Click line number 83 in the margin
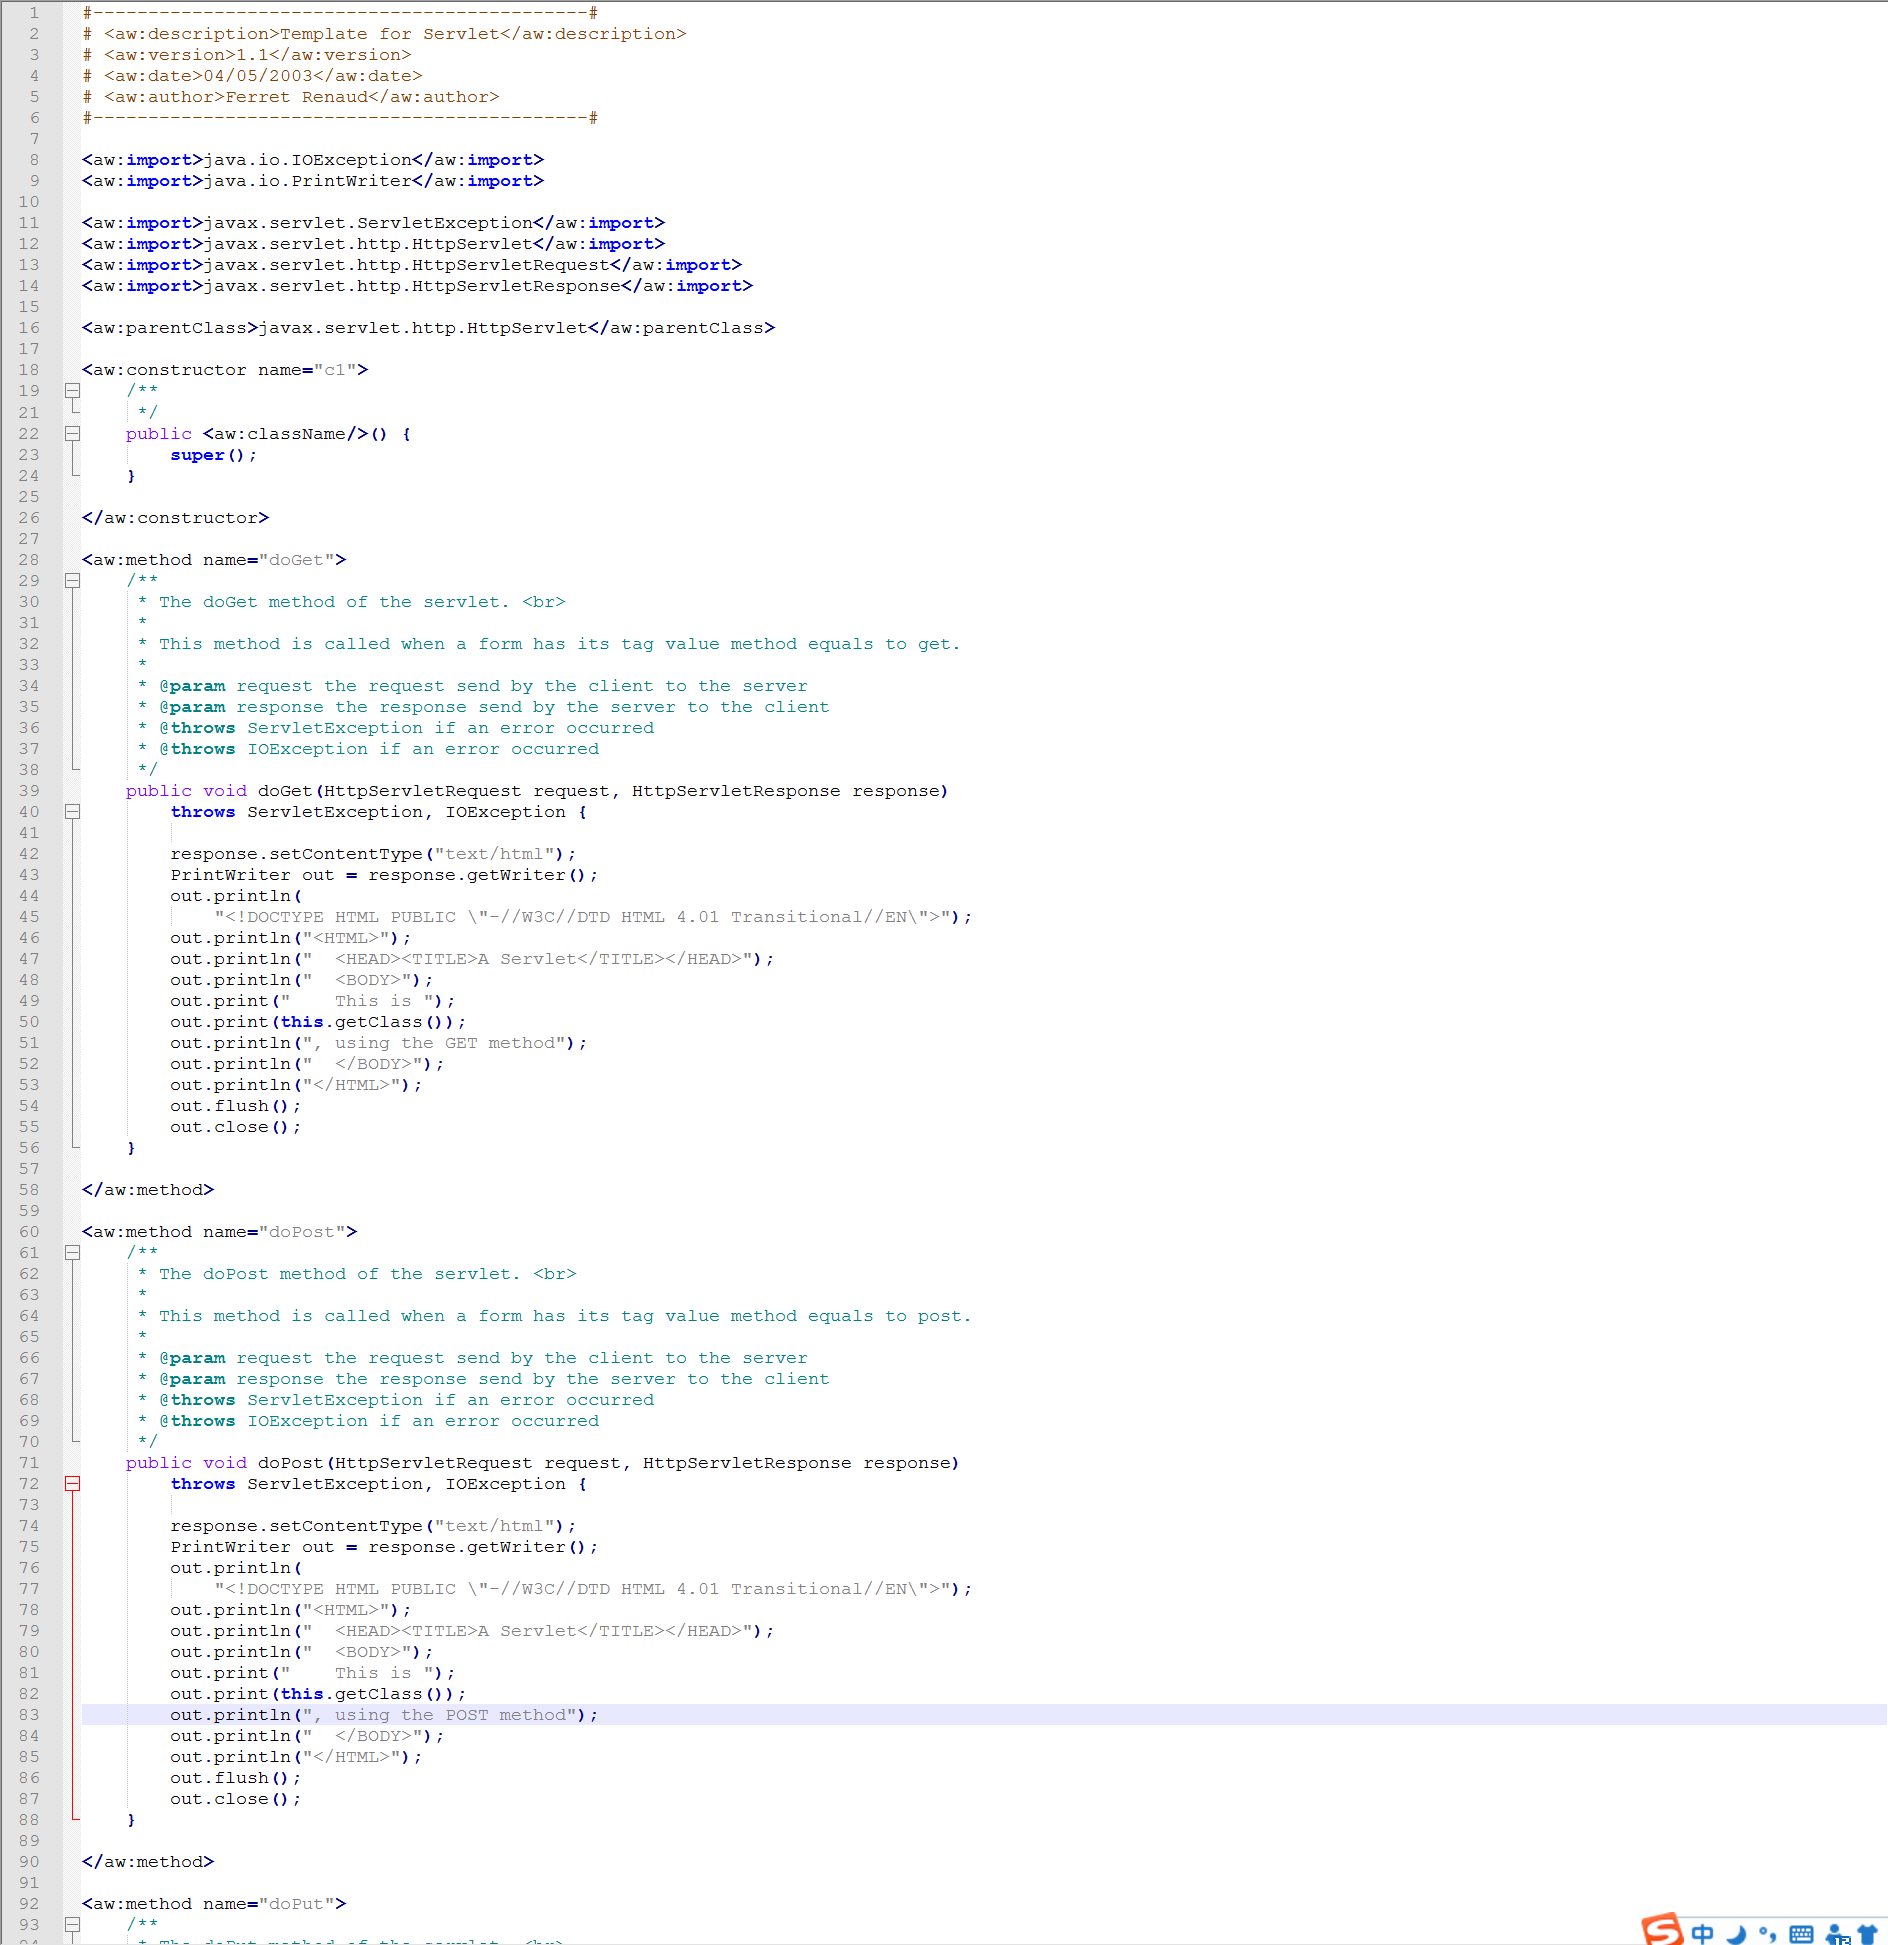 pyautogui.click(x=29, y=1715)
